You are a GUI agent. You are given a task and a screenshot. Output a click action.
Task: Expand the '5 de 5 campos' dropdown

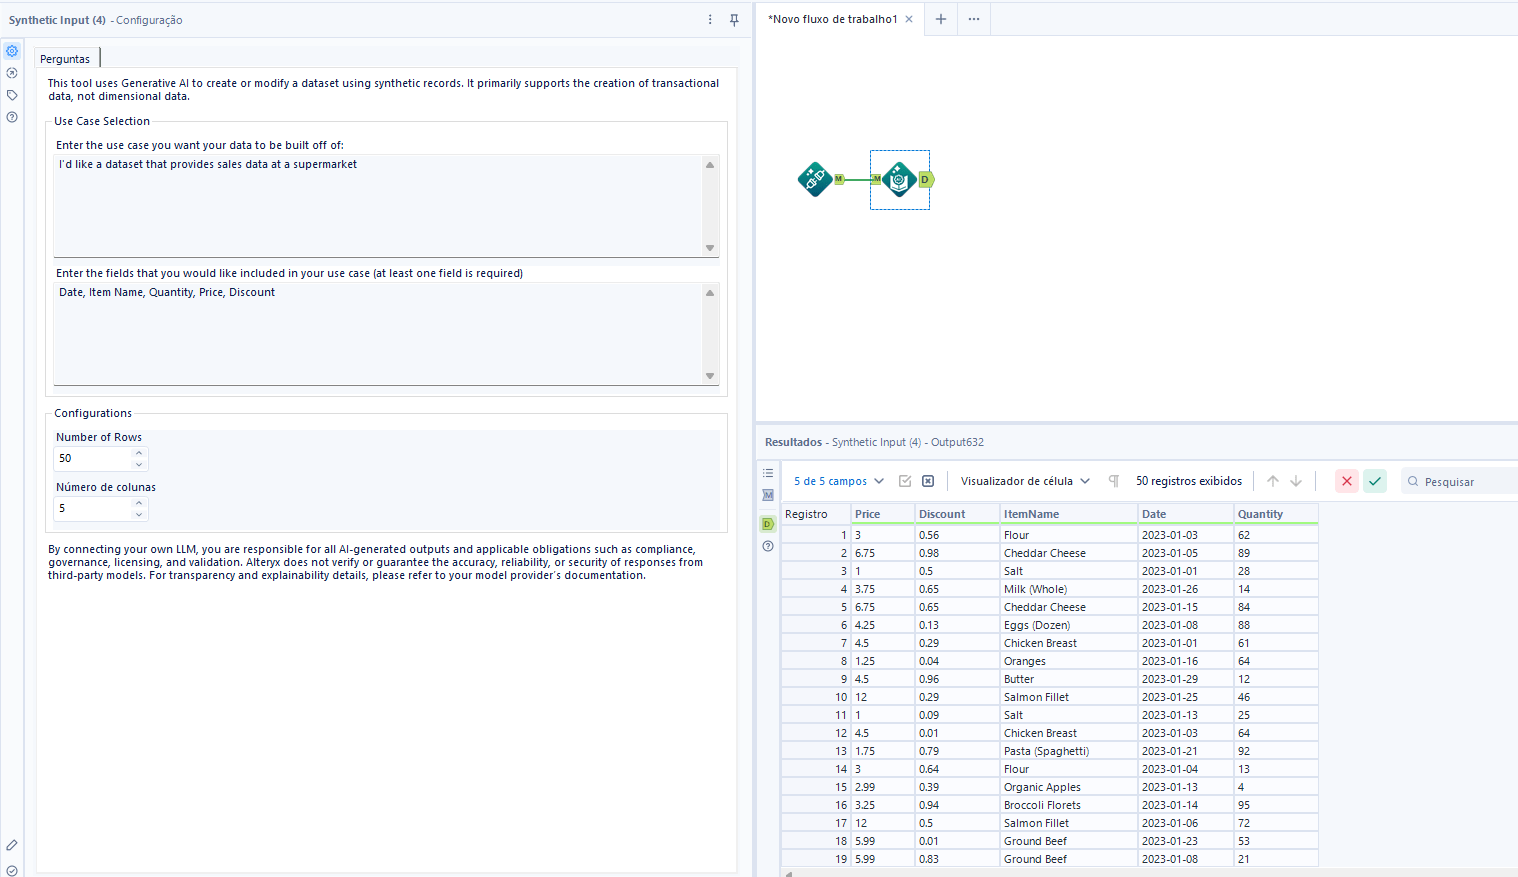pyautogui.click(x=839, y=481)
